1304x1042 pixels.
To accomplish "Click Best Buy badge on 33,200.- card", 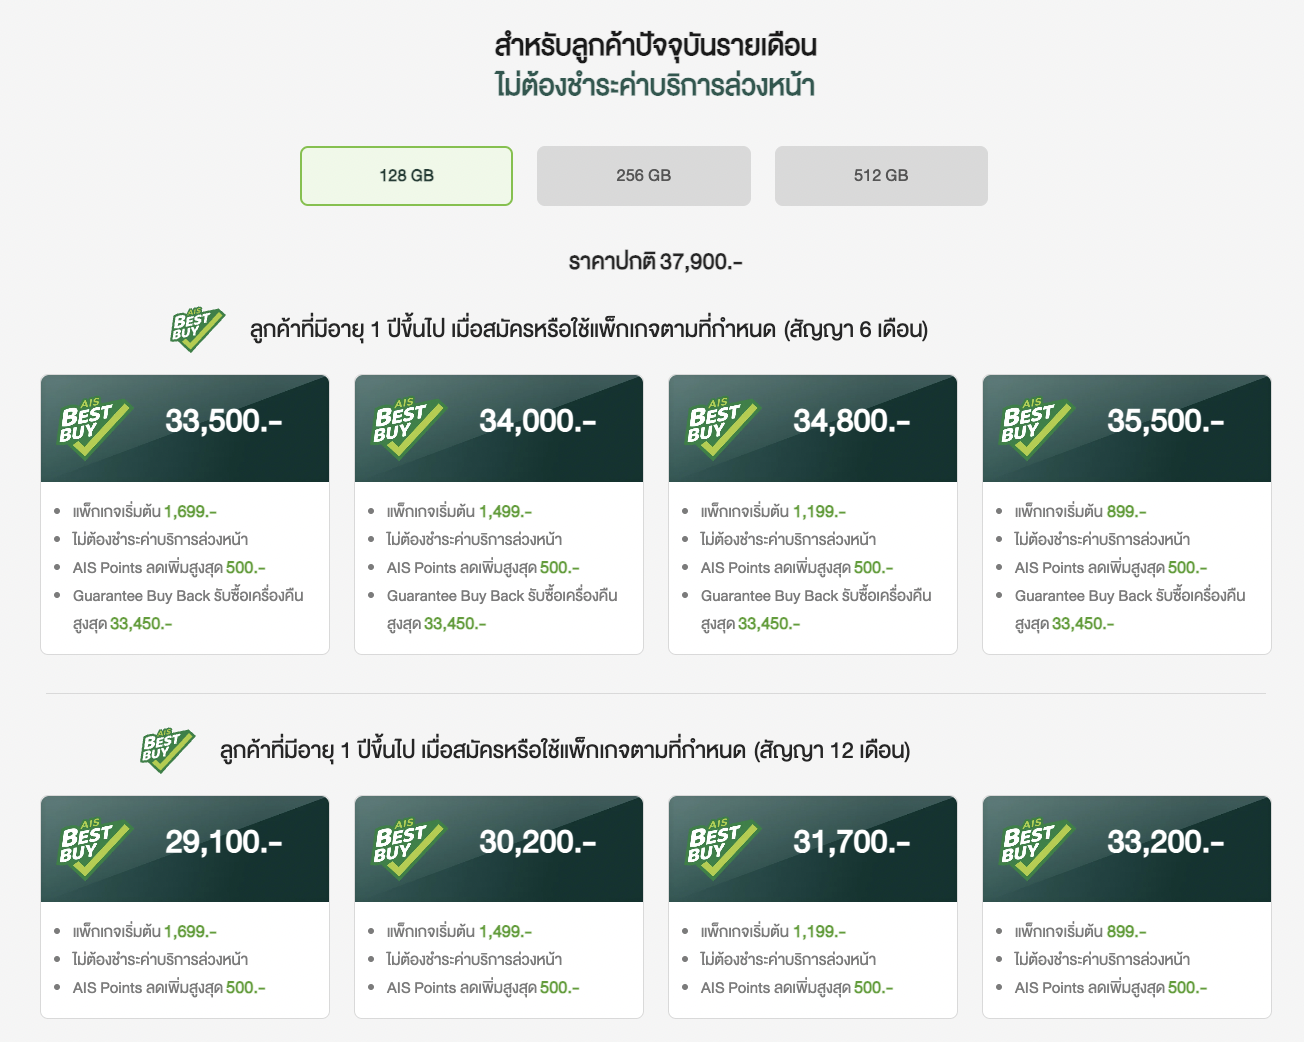I will [1037, 848].
